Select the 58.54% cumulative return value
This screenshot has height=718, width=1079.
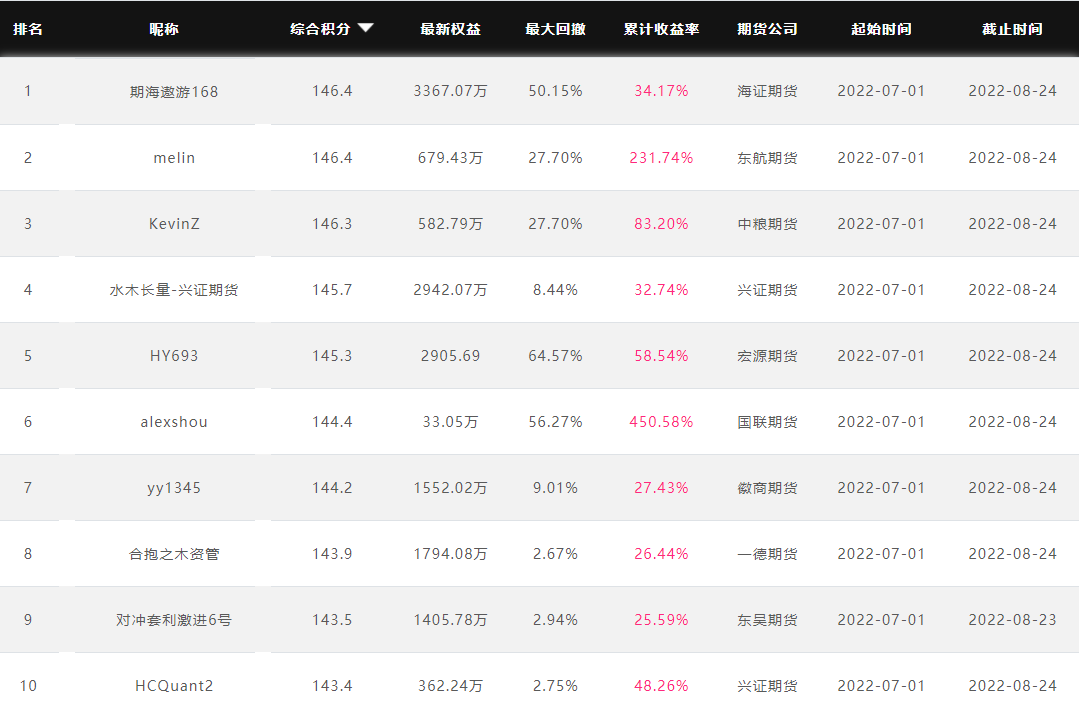click(x=661, y=356)
